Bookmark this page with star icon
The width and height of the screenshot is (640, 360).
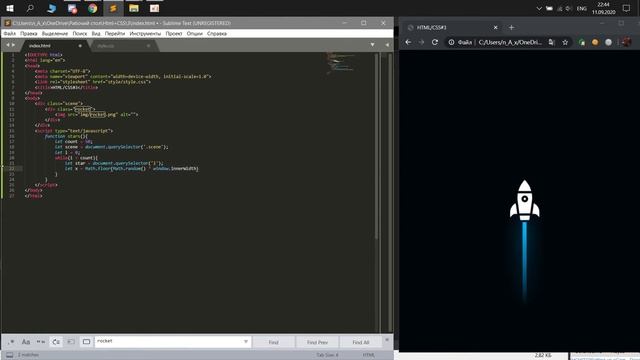tap(565, 42)
